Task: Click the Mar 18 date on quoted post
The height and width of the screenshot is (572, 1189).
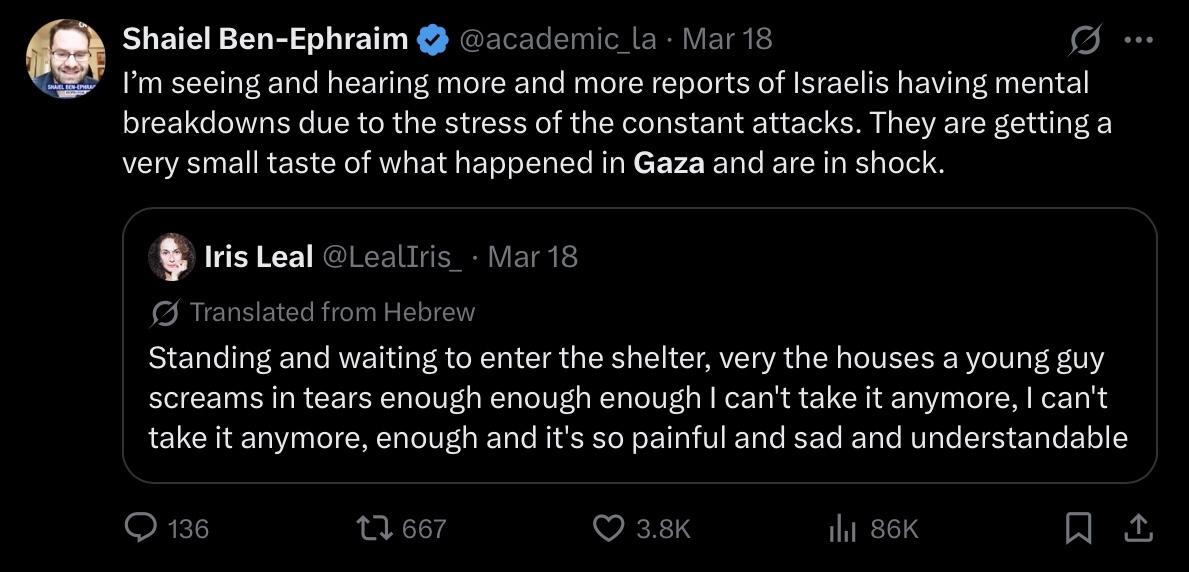Action: pos(532,257)
